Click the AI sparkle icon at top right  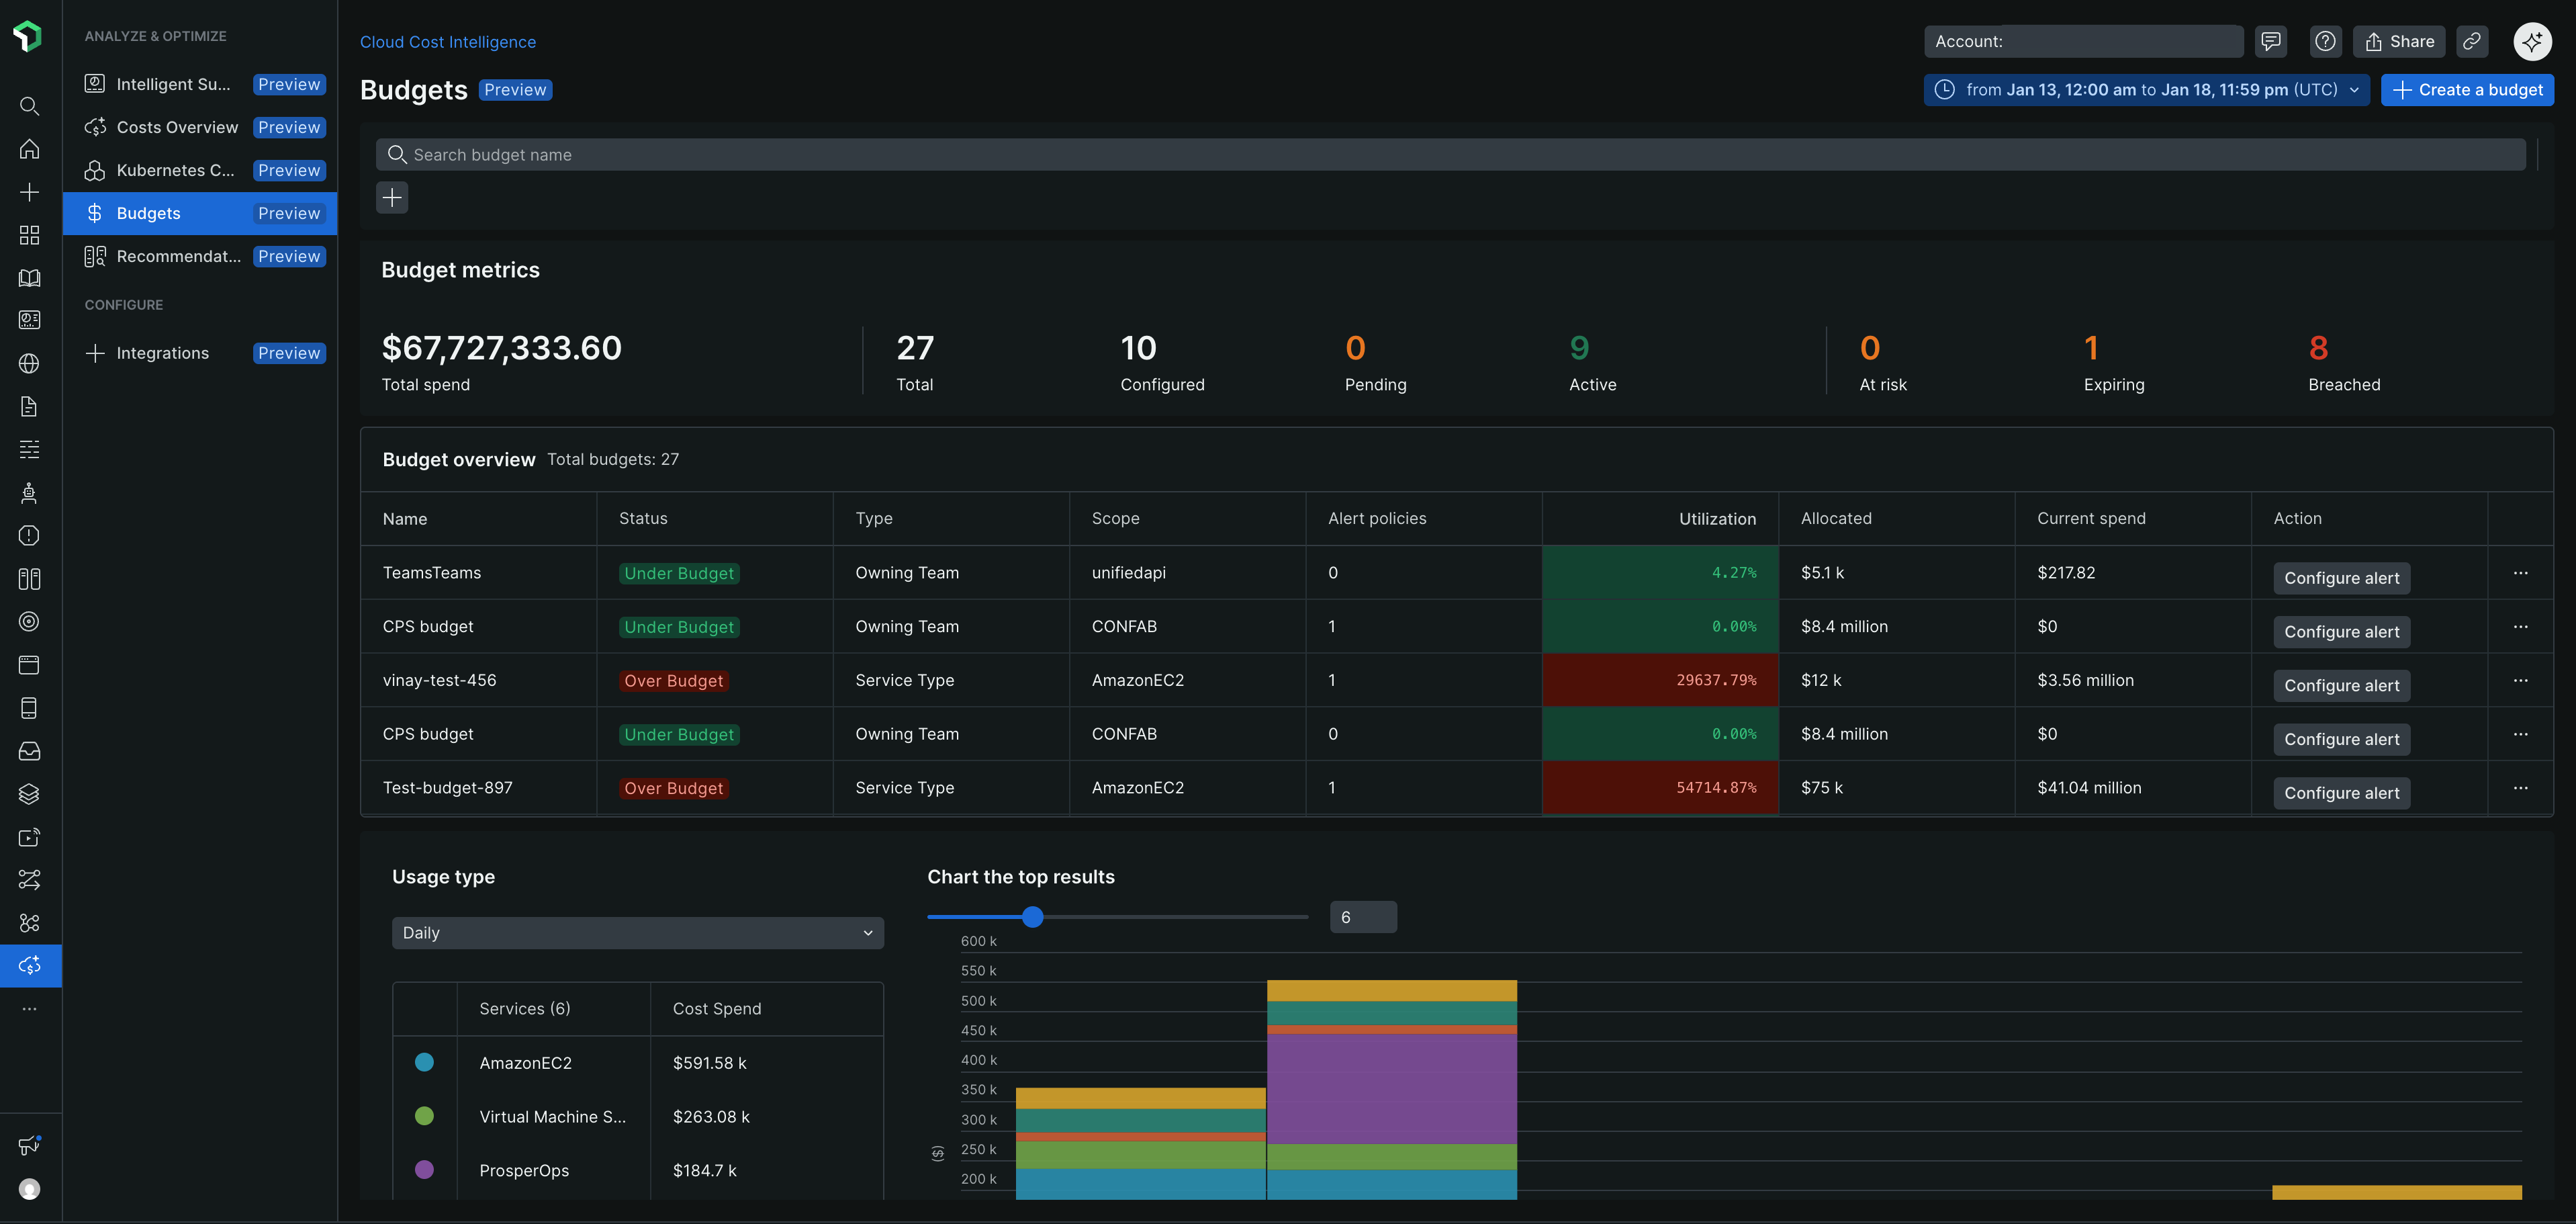point(2532,41)
